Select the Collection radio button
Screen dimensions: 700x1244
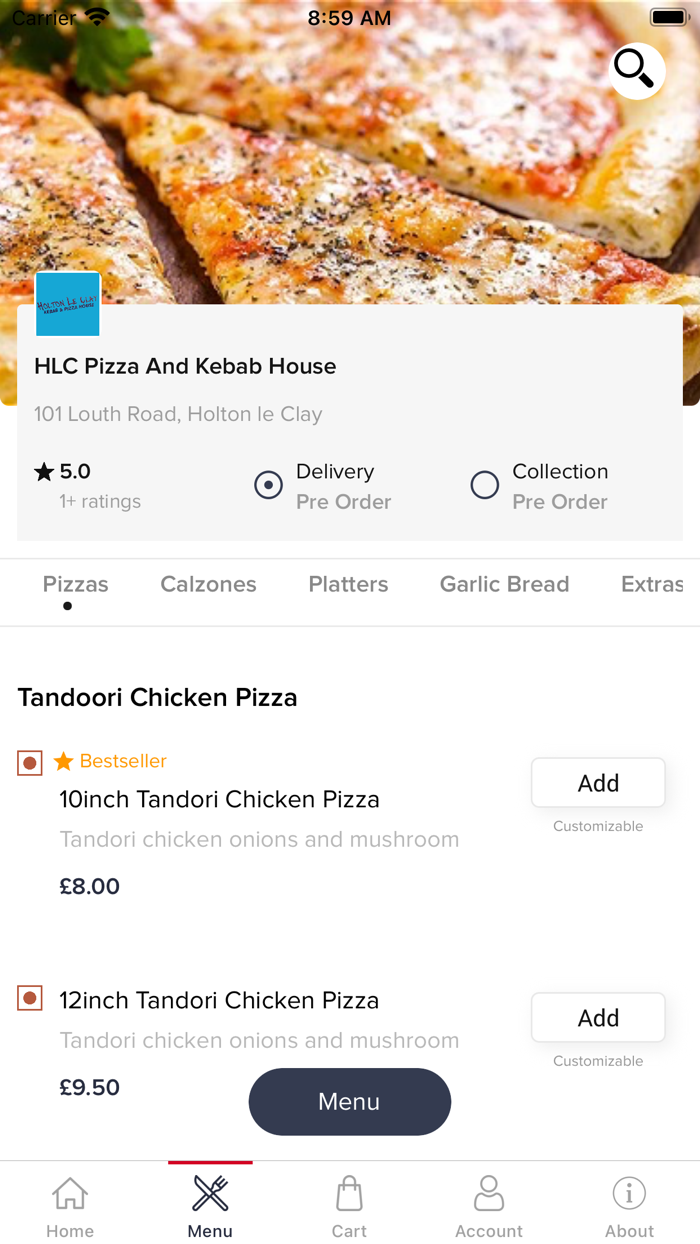click(484, 485)
